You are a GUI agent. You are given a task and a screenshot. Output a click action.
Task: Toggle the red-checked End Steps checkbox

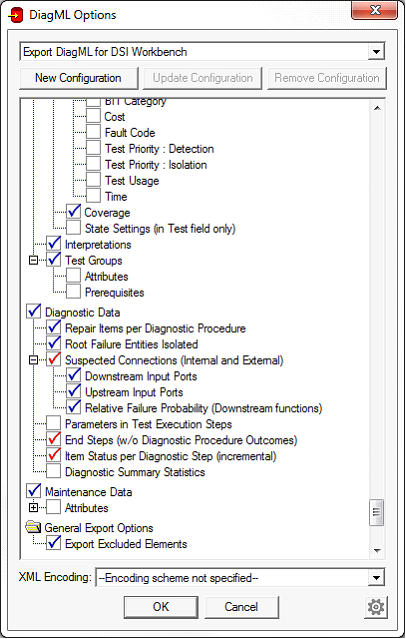[x=53, y=440]
